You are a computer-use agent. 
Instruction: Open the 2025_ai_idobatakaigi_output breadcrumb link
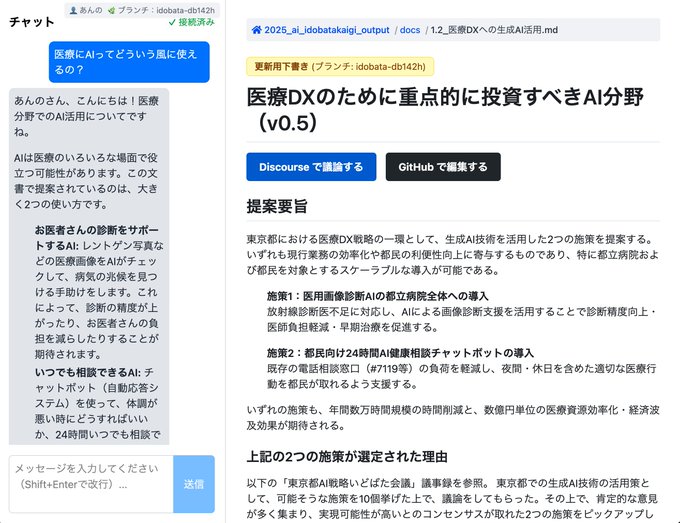(x=327, y=30)
